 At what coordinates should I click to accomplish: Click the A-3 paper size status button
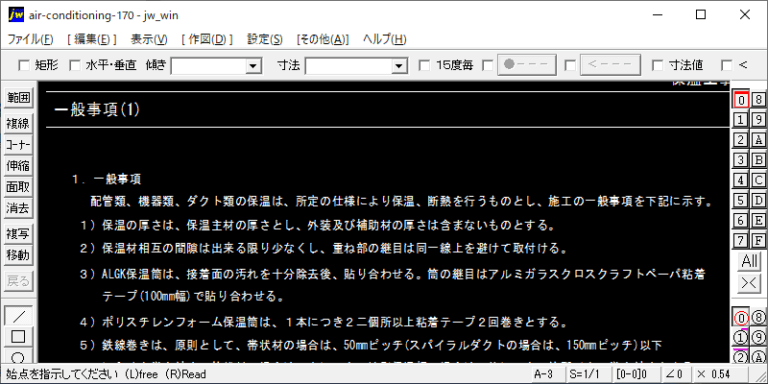(548, 374)
